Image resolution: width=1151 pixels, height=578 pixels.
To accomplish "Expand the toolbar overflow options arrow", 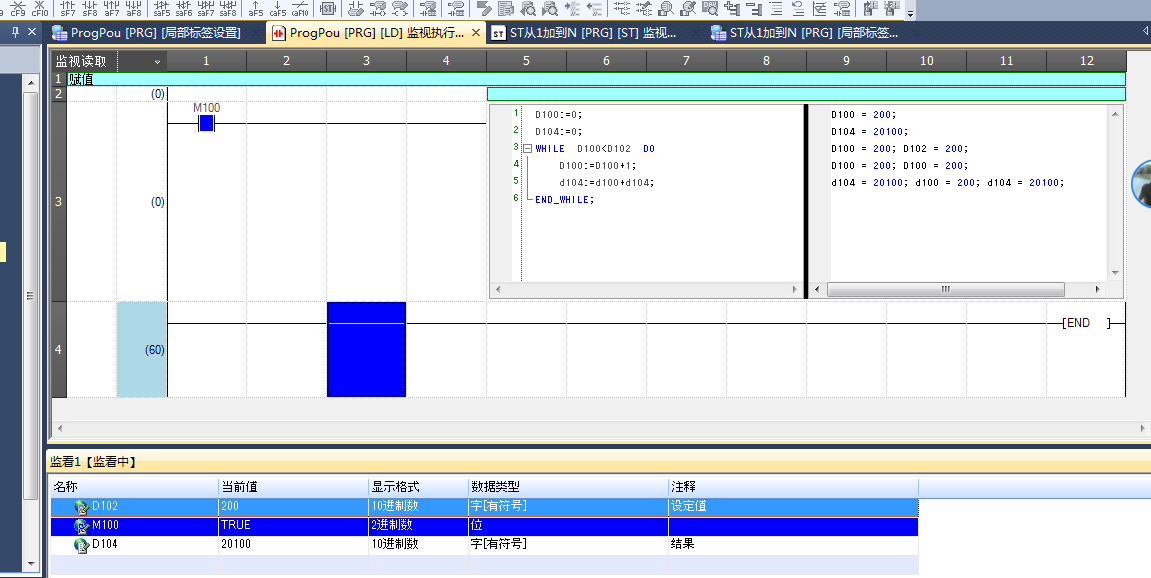I will coord(911,13).
